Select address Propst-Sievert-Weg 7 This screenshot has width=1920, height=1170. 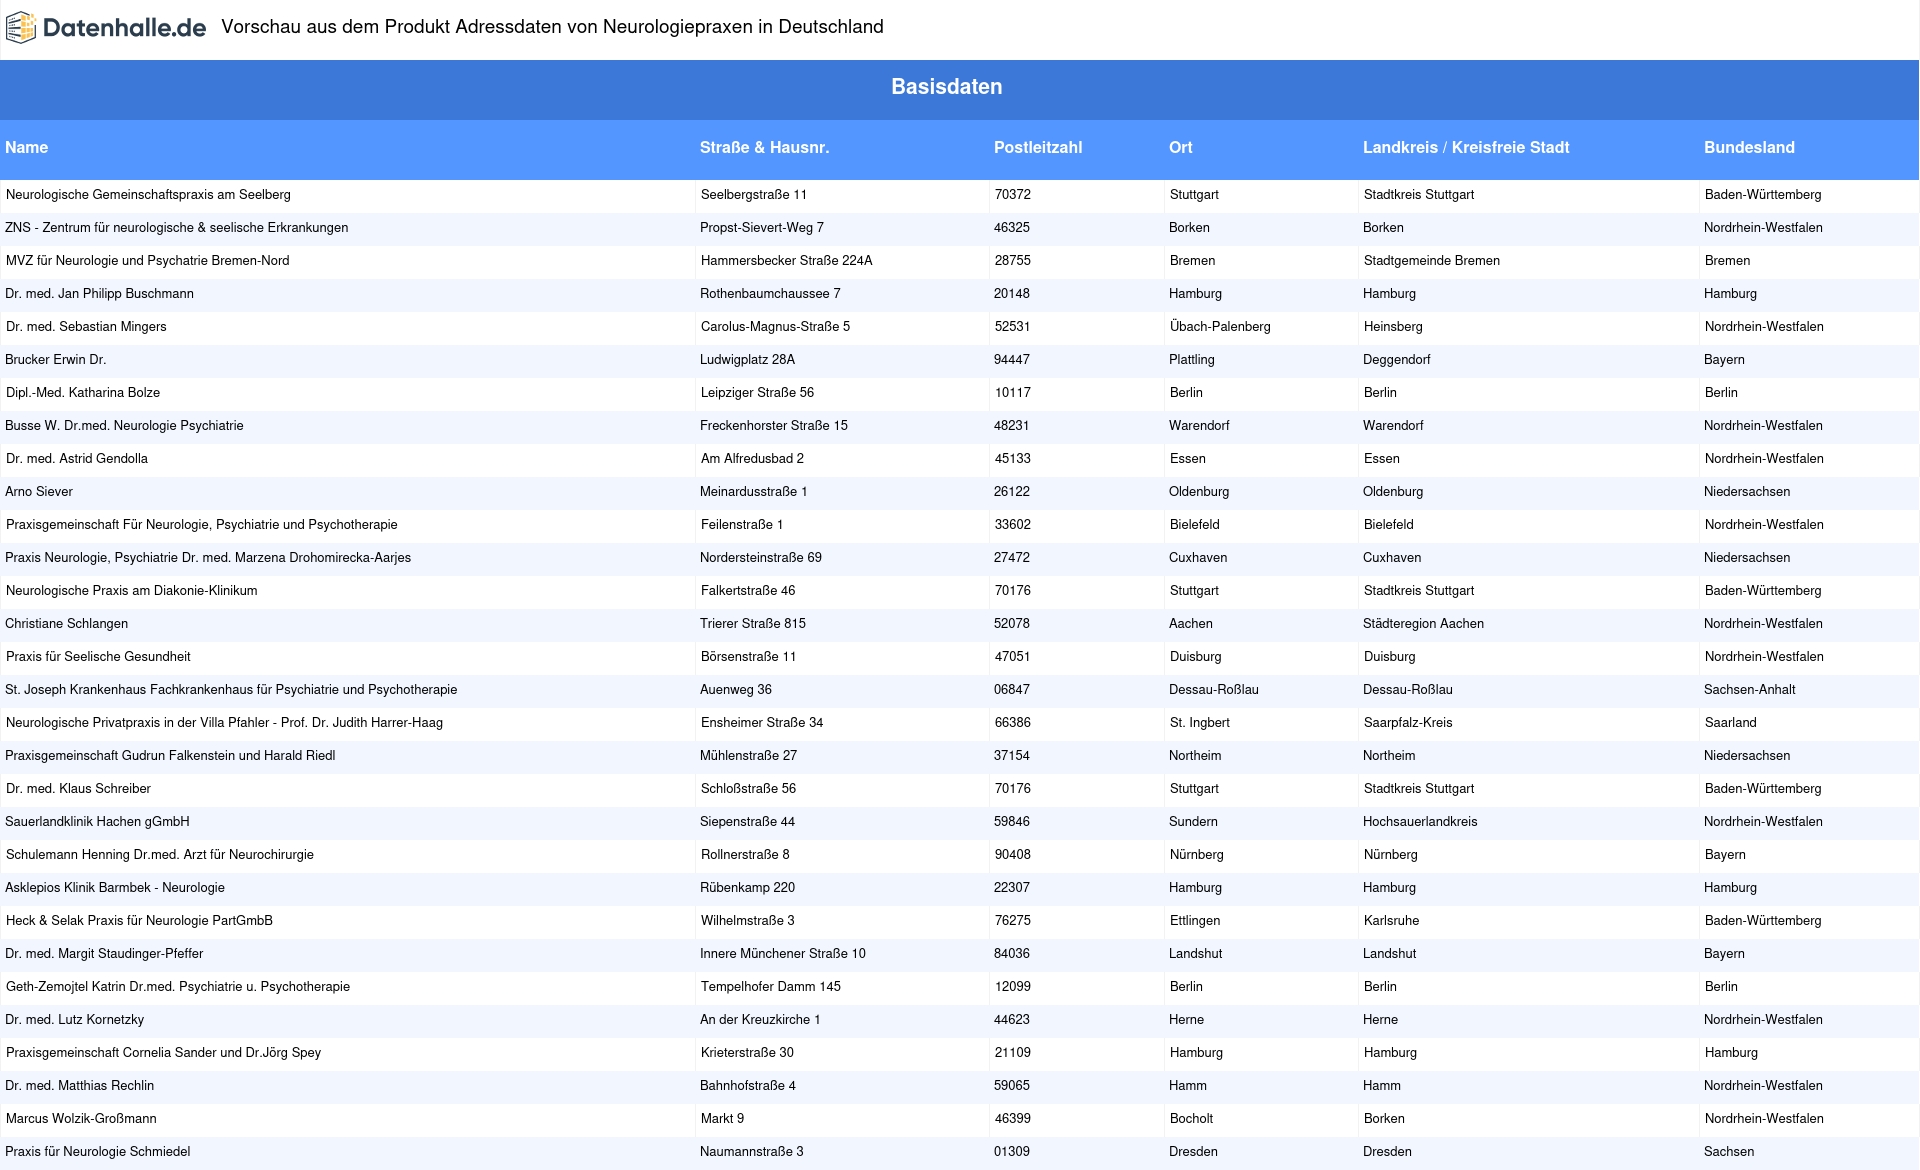(x=762, y=228)
